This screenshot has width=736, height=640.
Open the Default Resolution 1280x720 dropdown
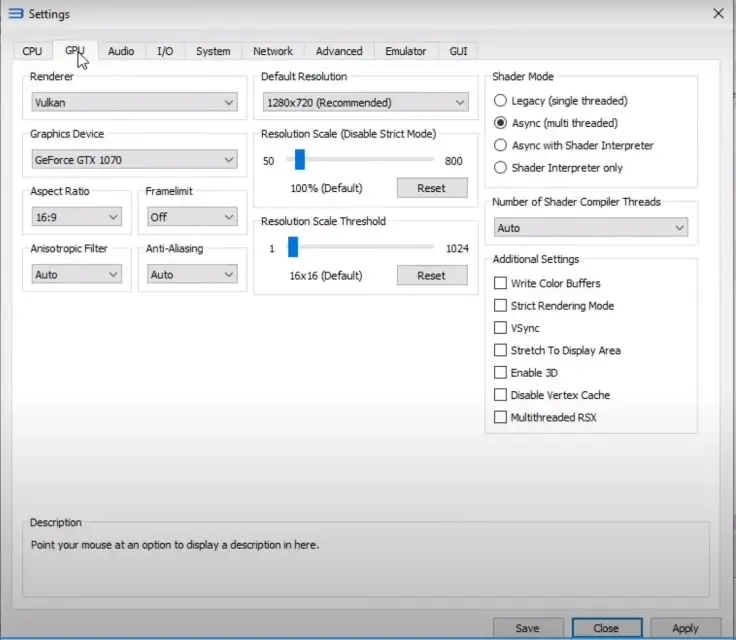coord(366,102)
